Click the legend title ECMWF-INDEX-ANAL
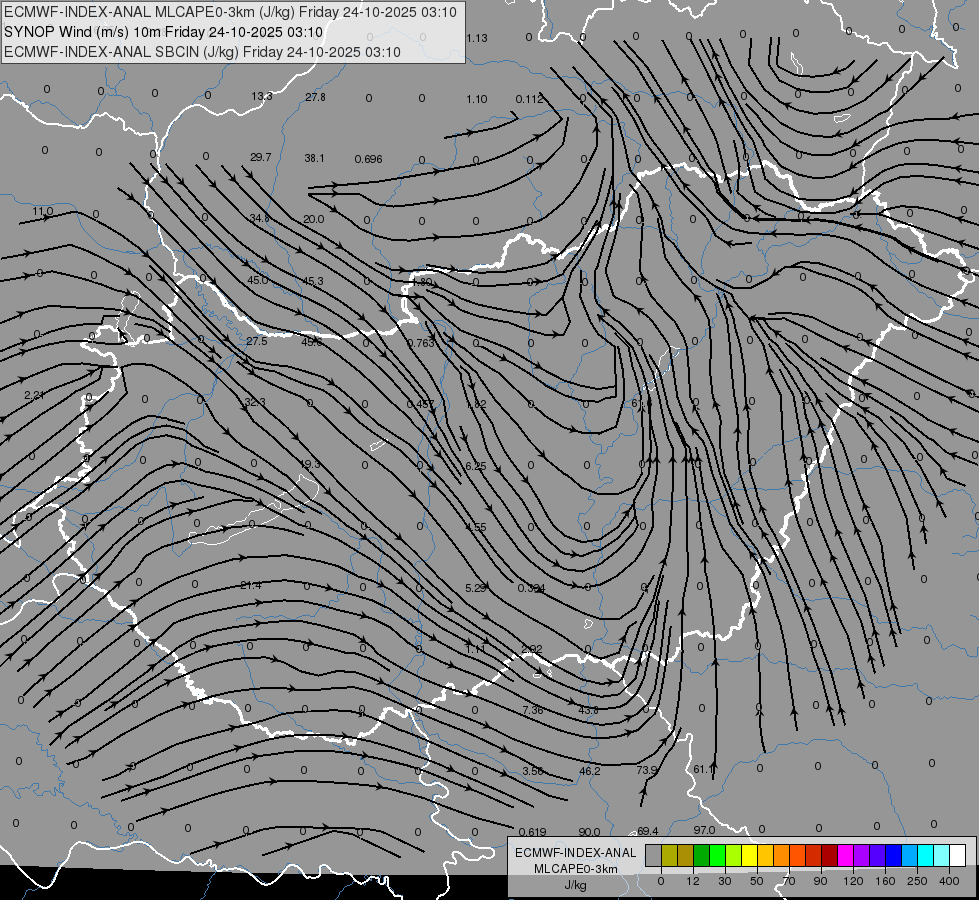 coord(576,853)
